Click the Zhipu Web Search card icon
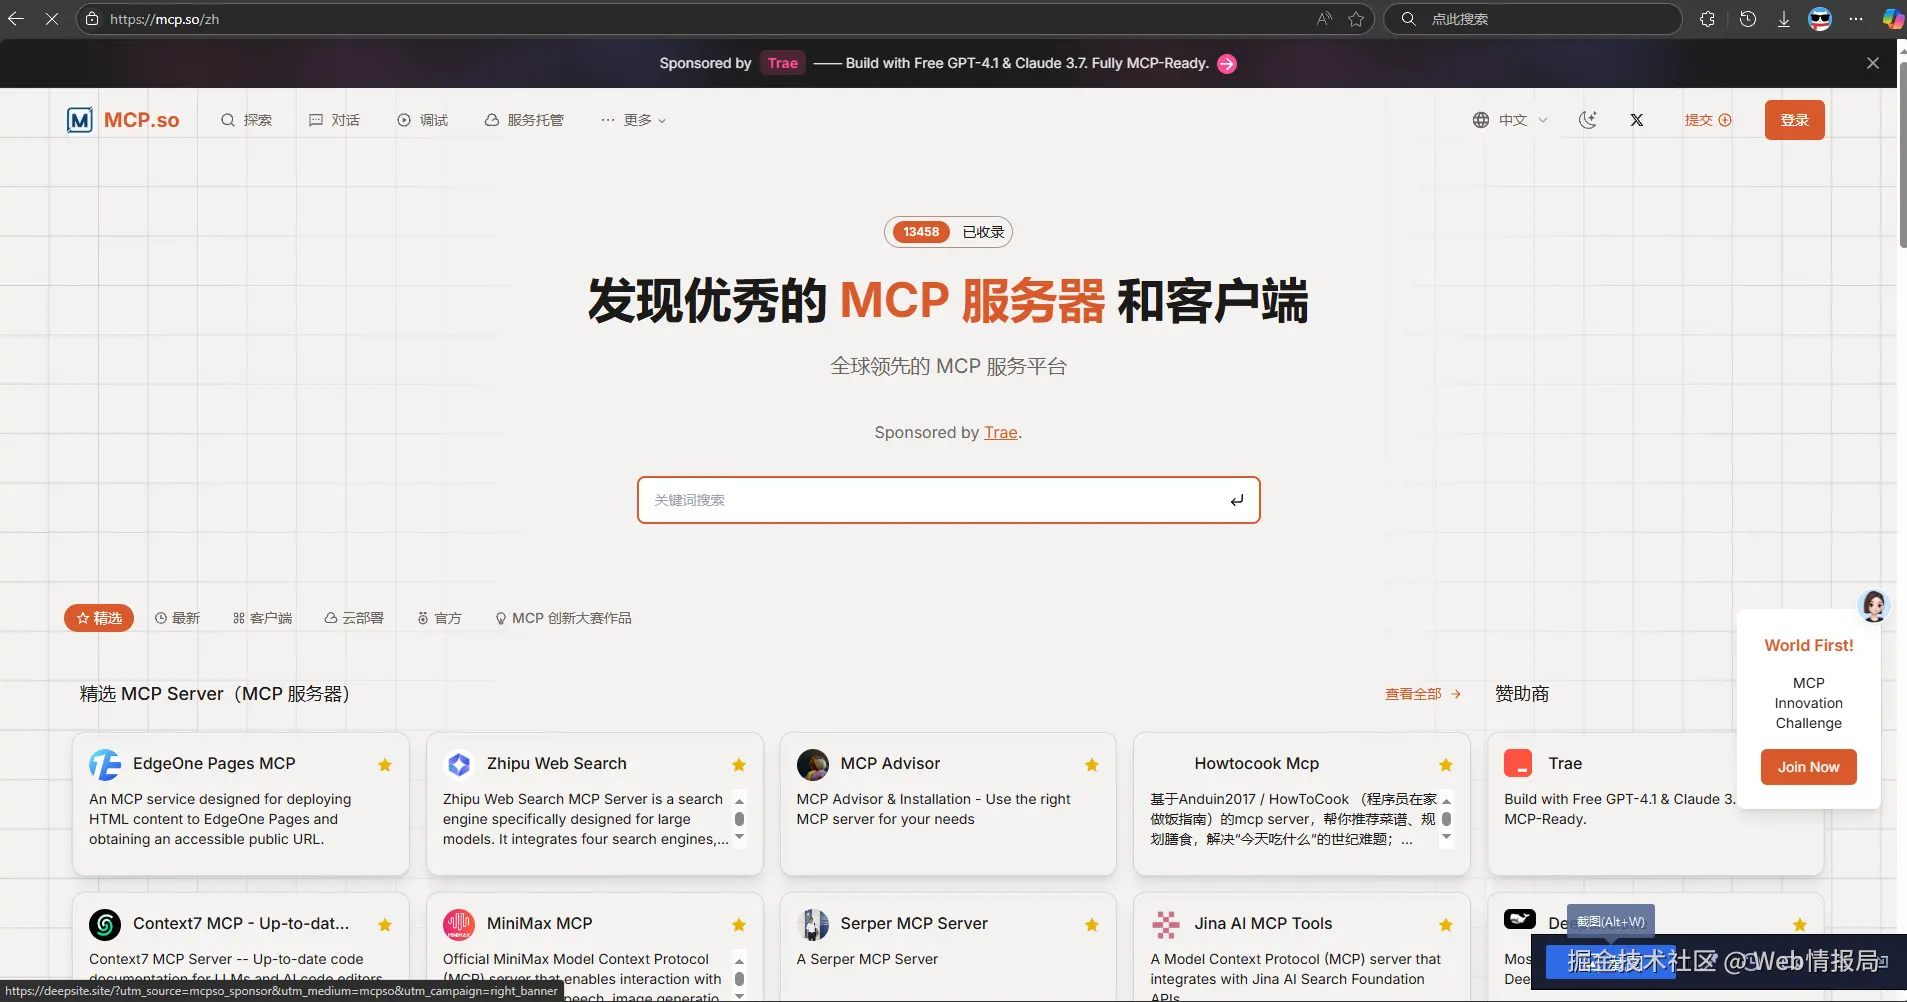This screenshot has width=1907, height=1002. pyautogui.click(x=458, y=764)
